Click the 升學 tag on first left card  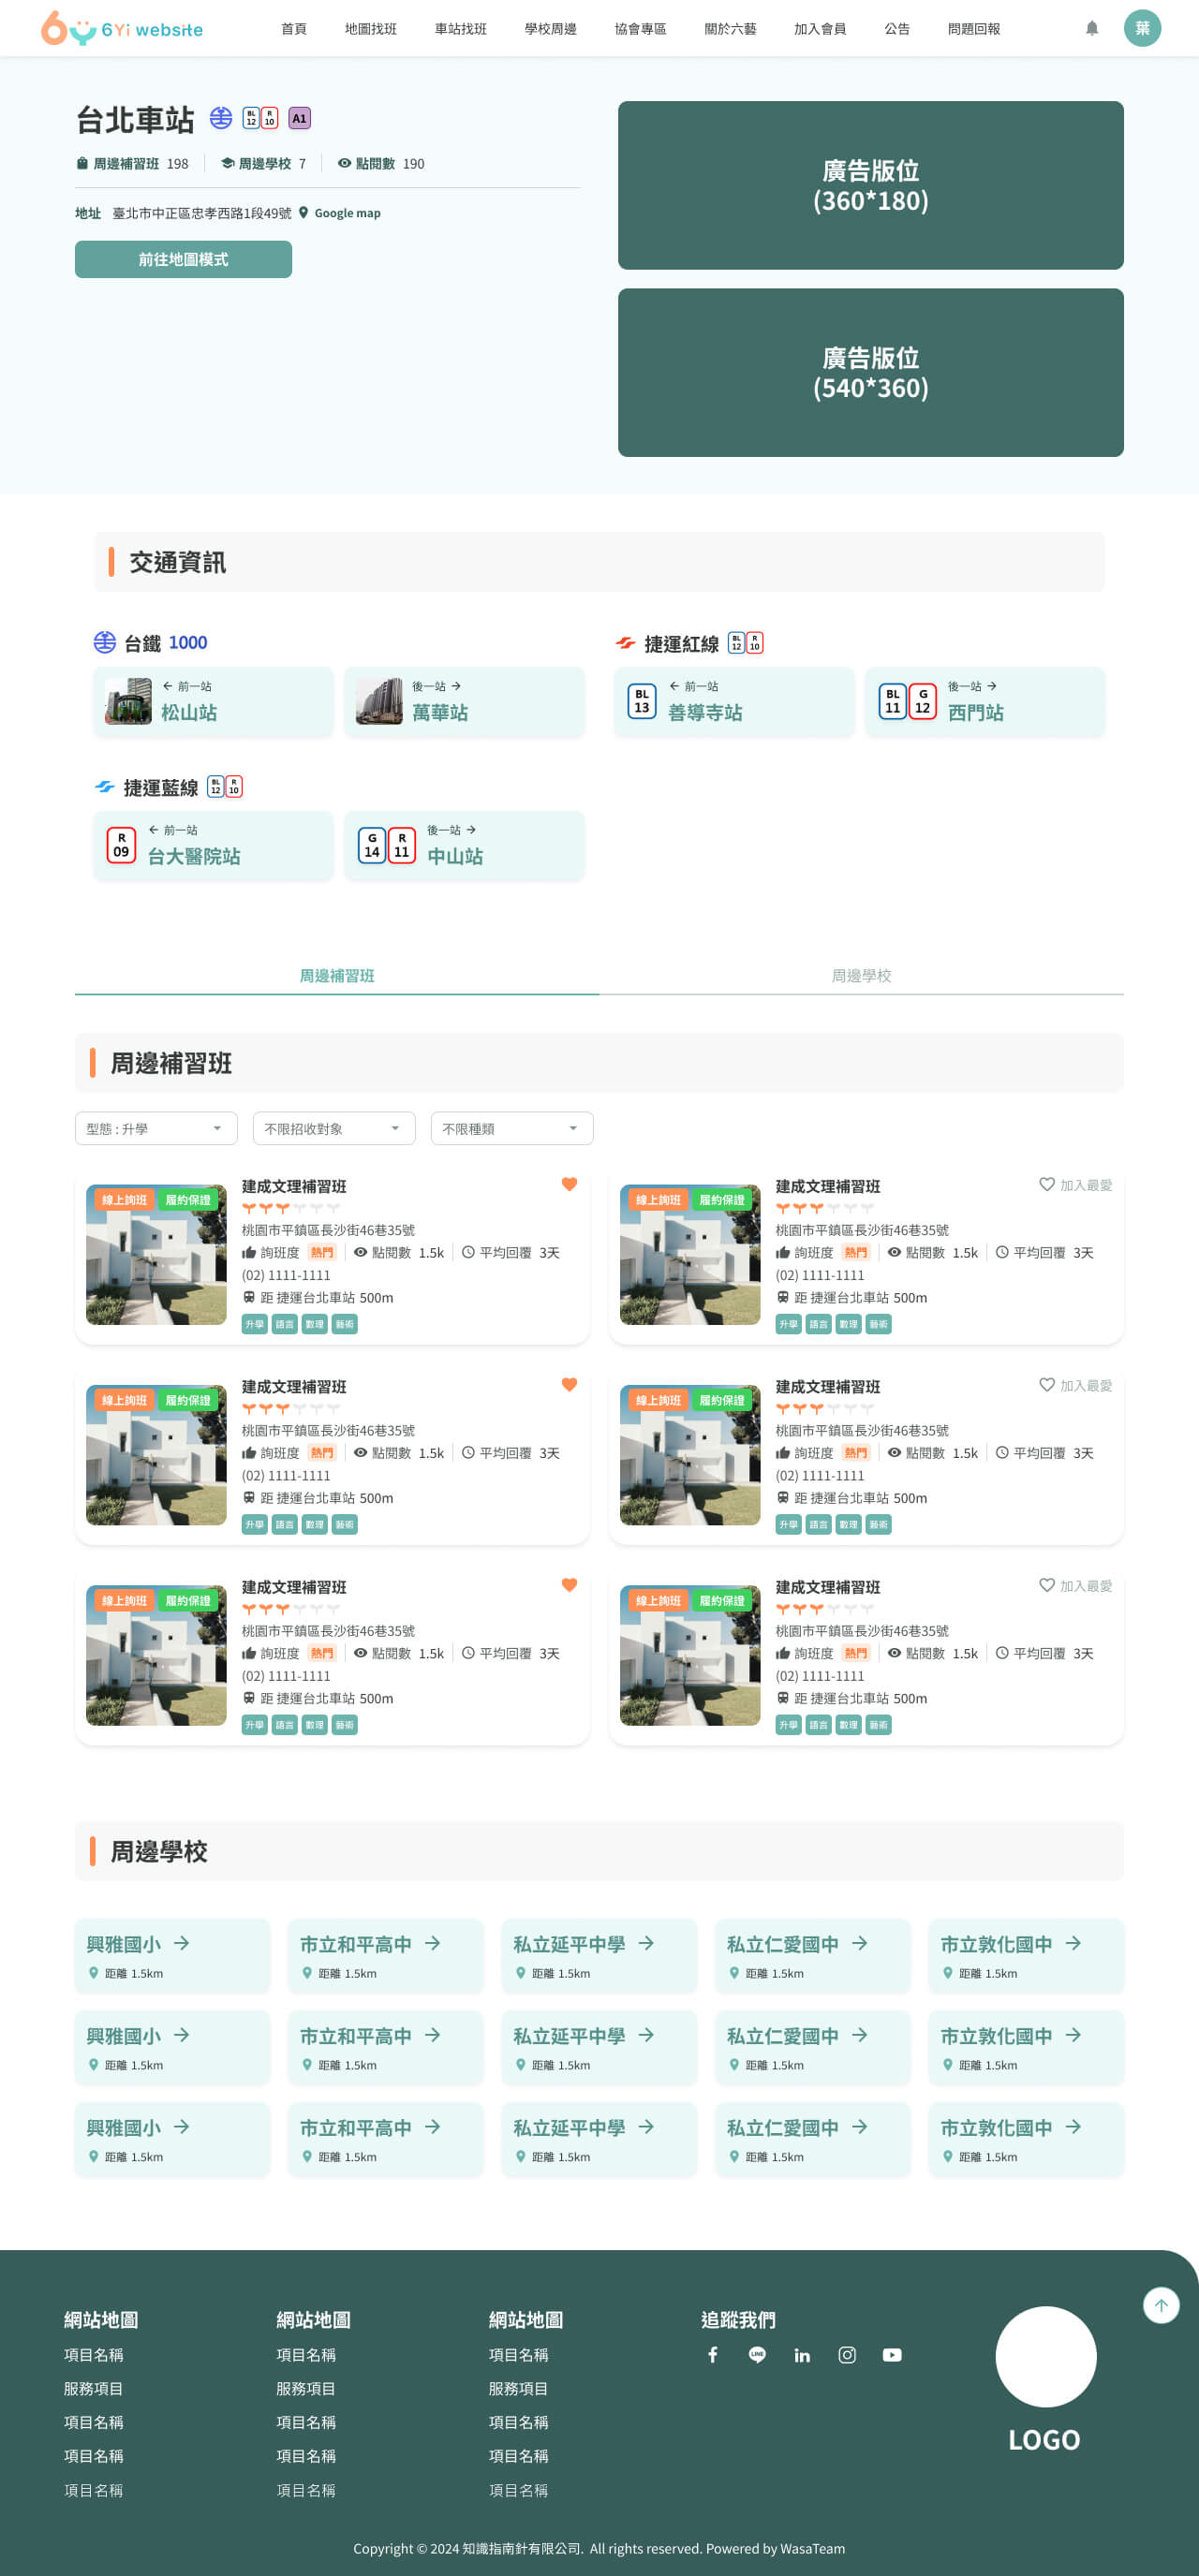tap(254, 1324)
